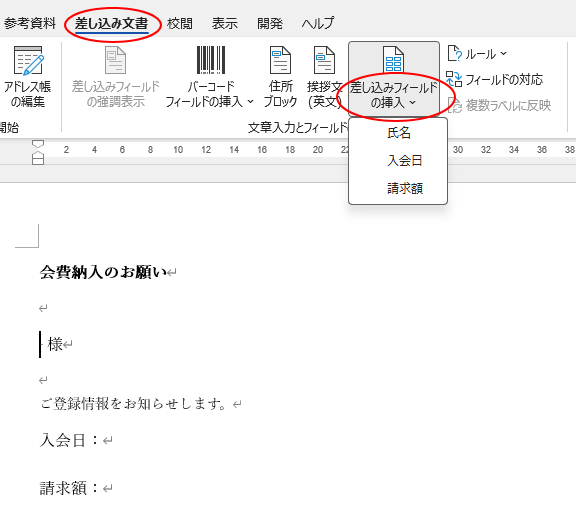
Task: Place cursor at the 様 line
Action: pyautogui.click(x=55, y=344)
